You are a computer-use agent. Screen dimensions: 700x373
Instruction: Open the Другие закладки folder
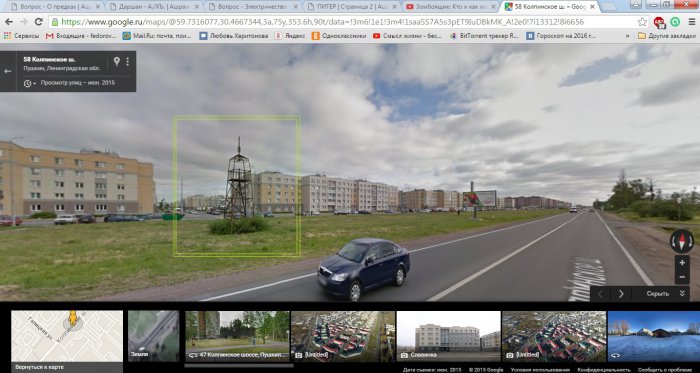pyautogui.click(x=667, y=36)
